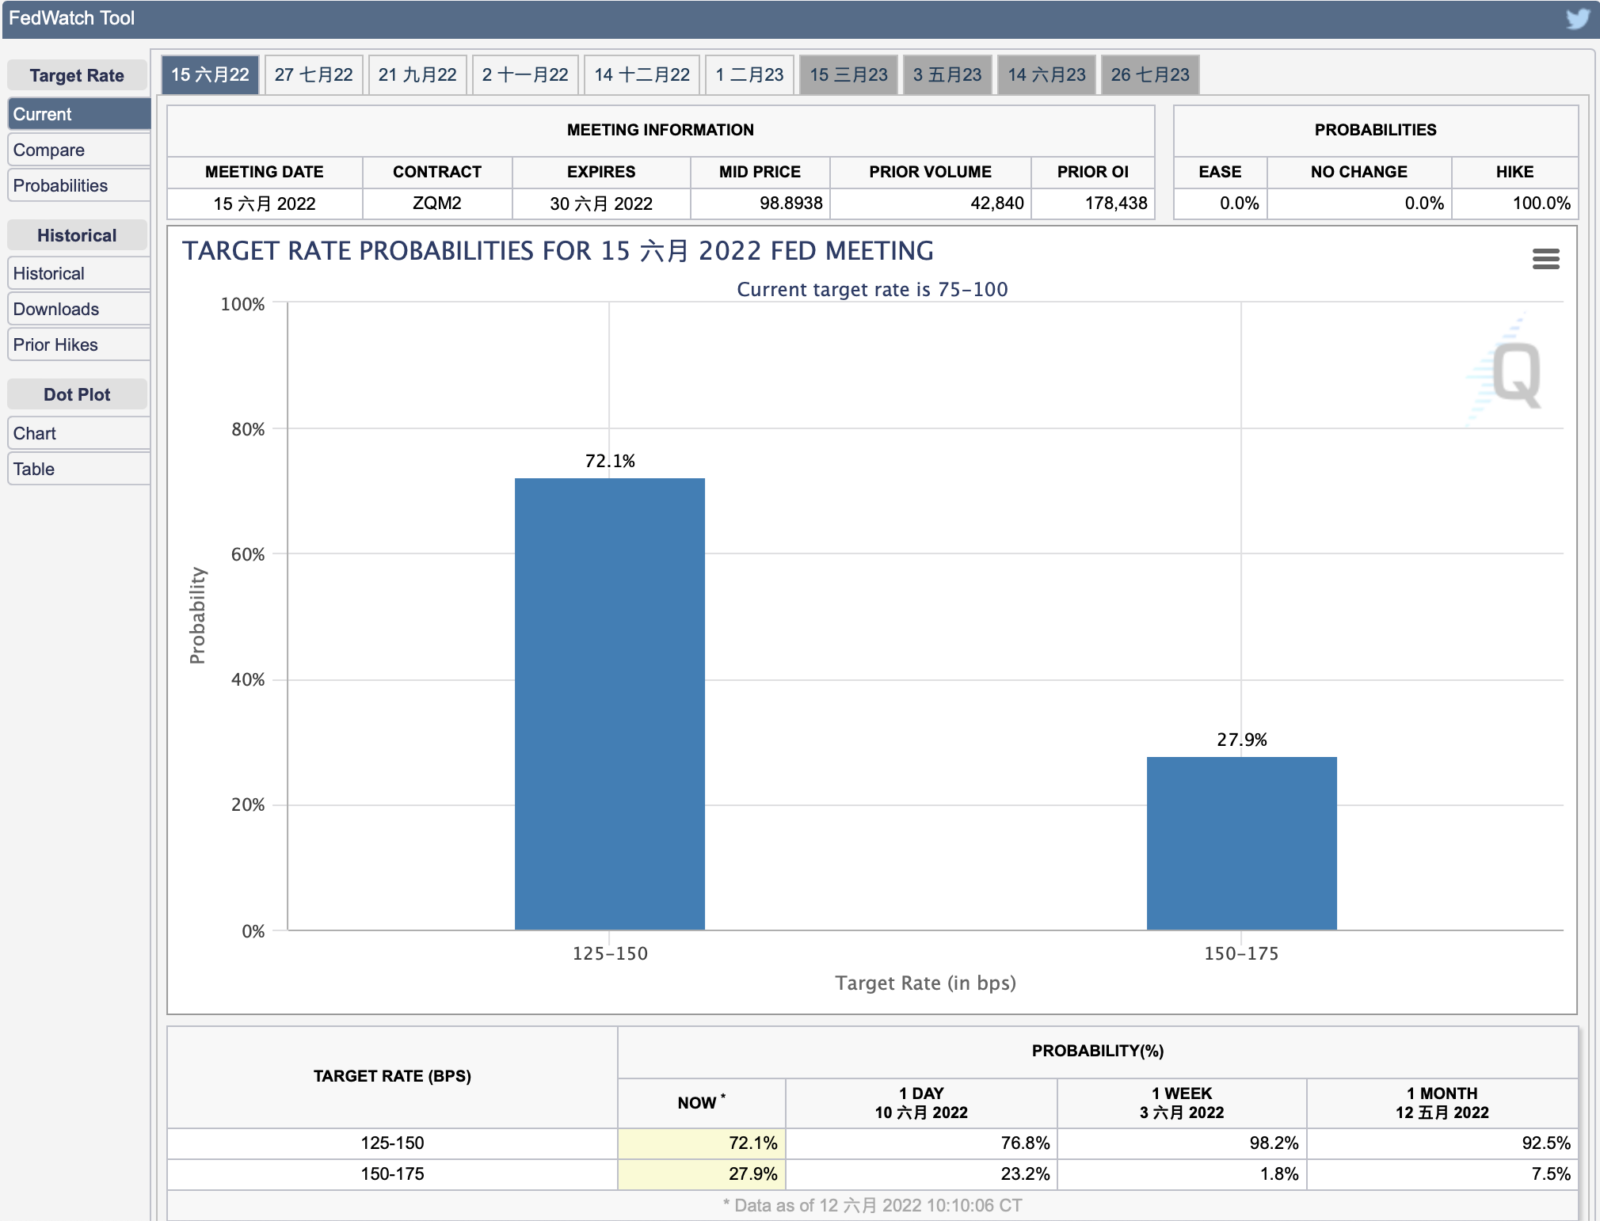1600x1221 pixels.
Task: Select the 27 七月22 meeting tab
Action: 313,75
